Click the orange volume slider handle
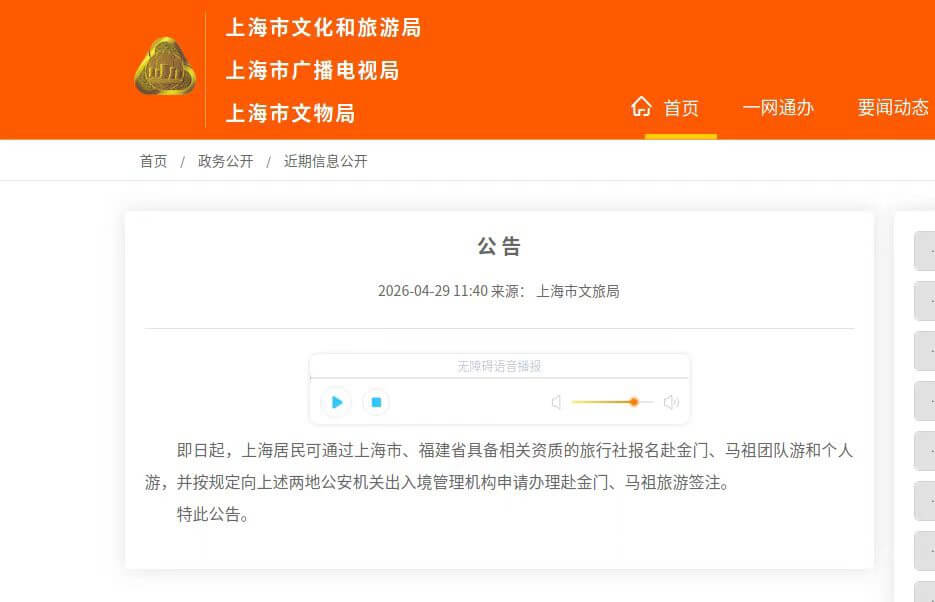This screenshot has width=935, height=602. 634,402
